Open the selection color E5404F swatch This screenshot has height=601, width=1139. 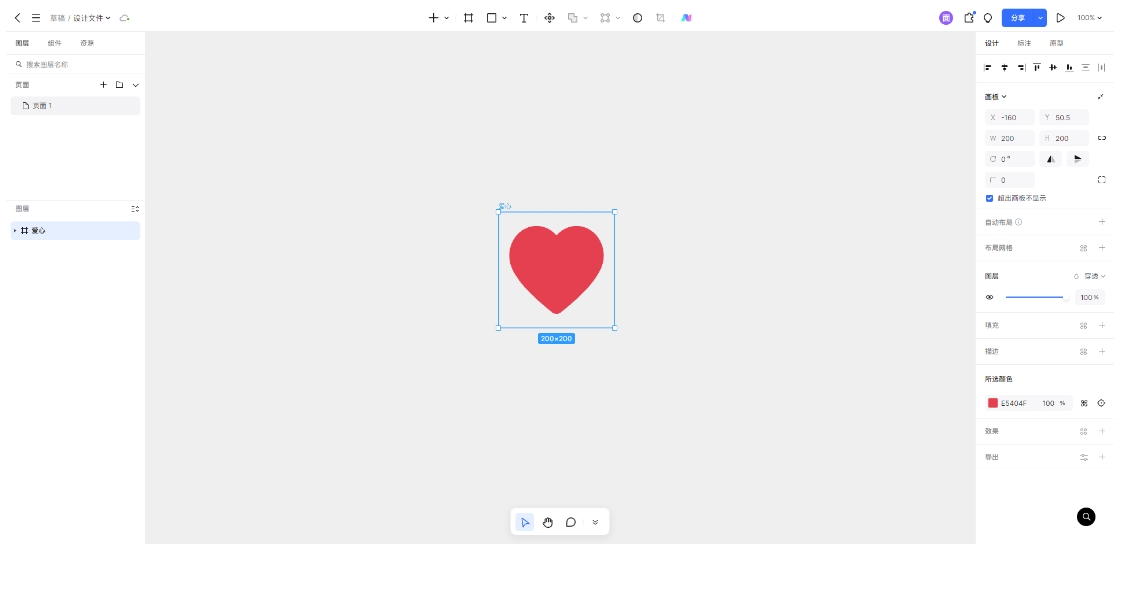[993, 403]
